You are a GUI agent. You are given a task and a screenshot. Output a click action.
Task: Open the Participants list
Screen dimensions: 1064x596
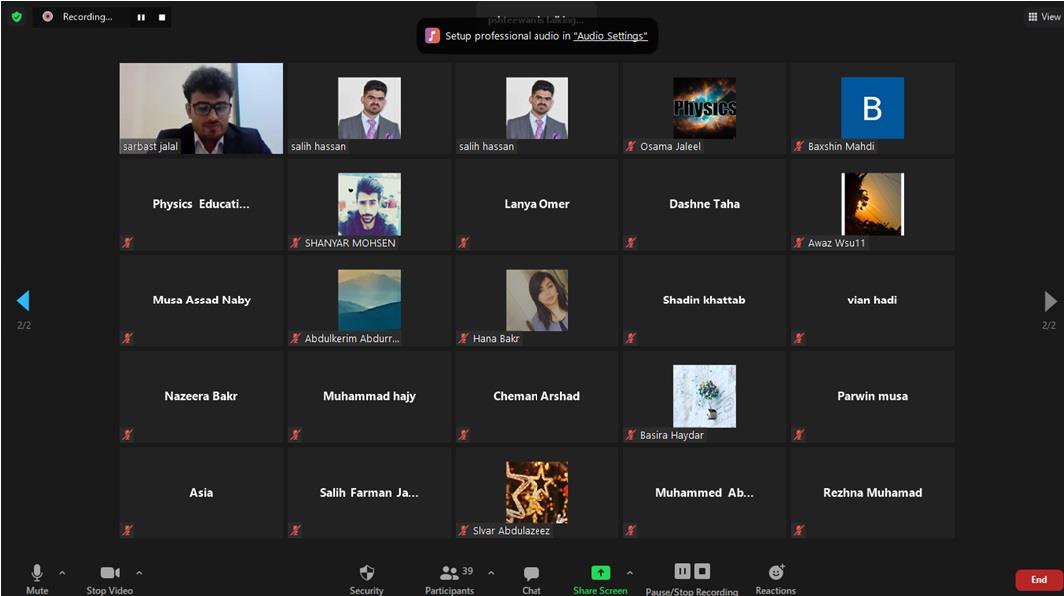click(x=450, y=573)
